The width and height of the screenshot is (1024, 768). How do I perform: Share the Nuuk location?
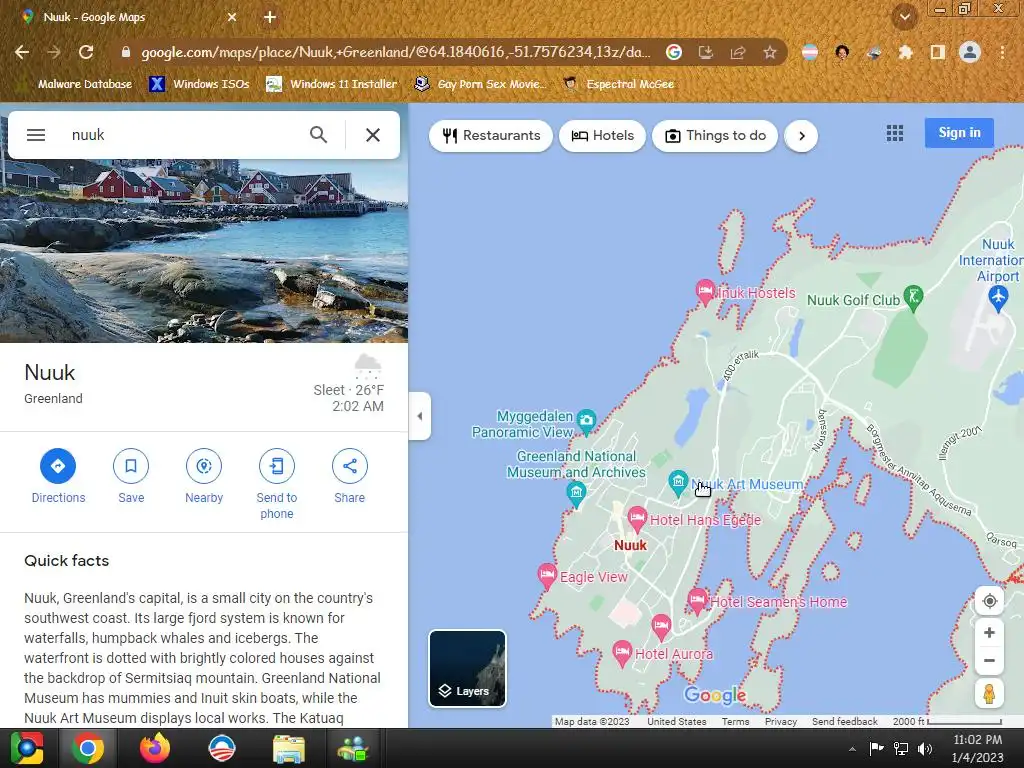(x=349, y=477)
